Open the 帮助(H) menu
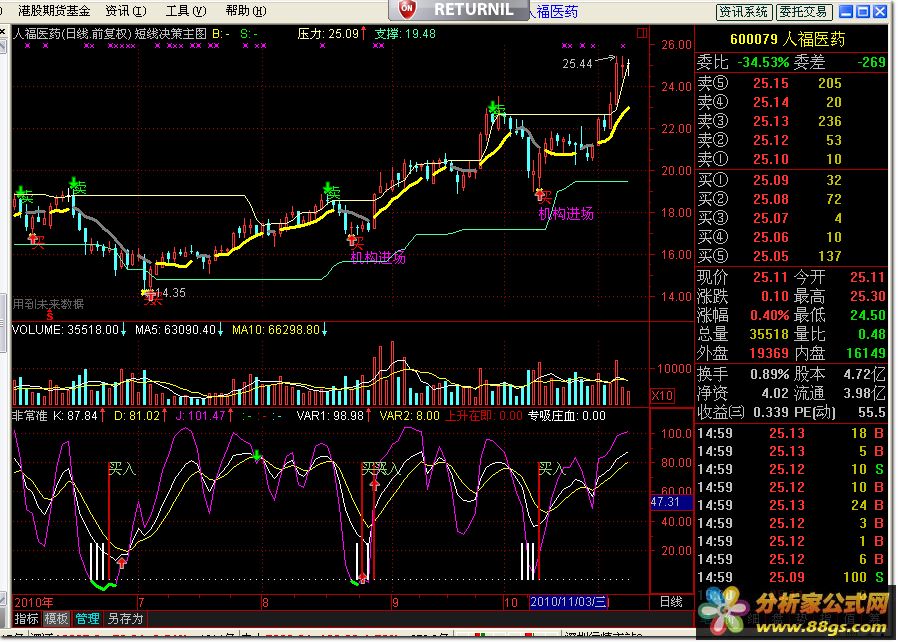 coord(246,10)
